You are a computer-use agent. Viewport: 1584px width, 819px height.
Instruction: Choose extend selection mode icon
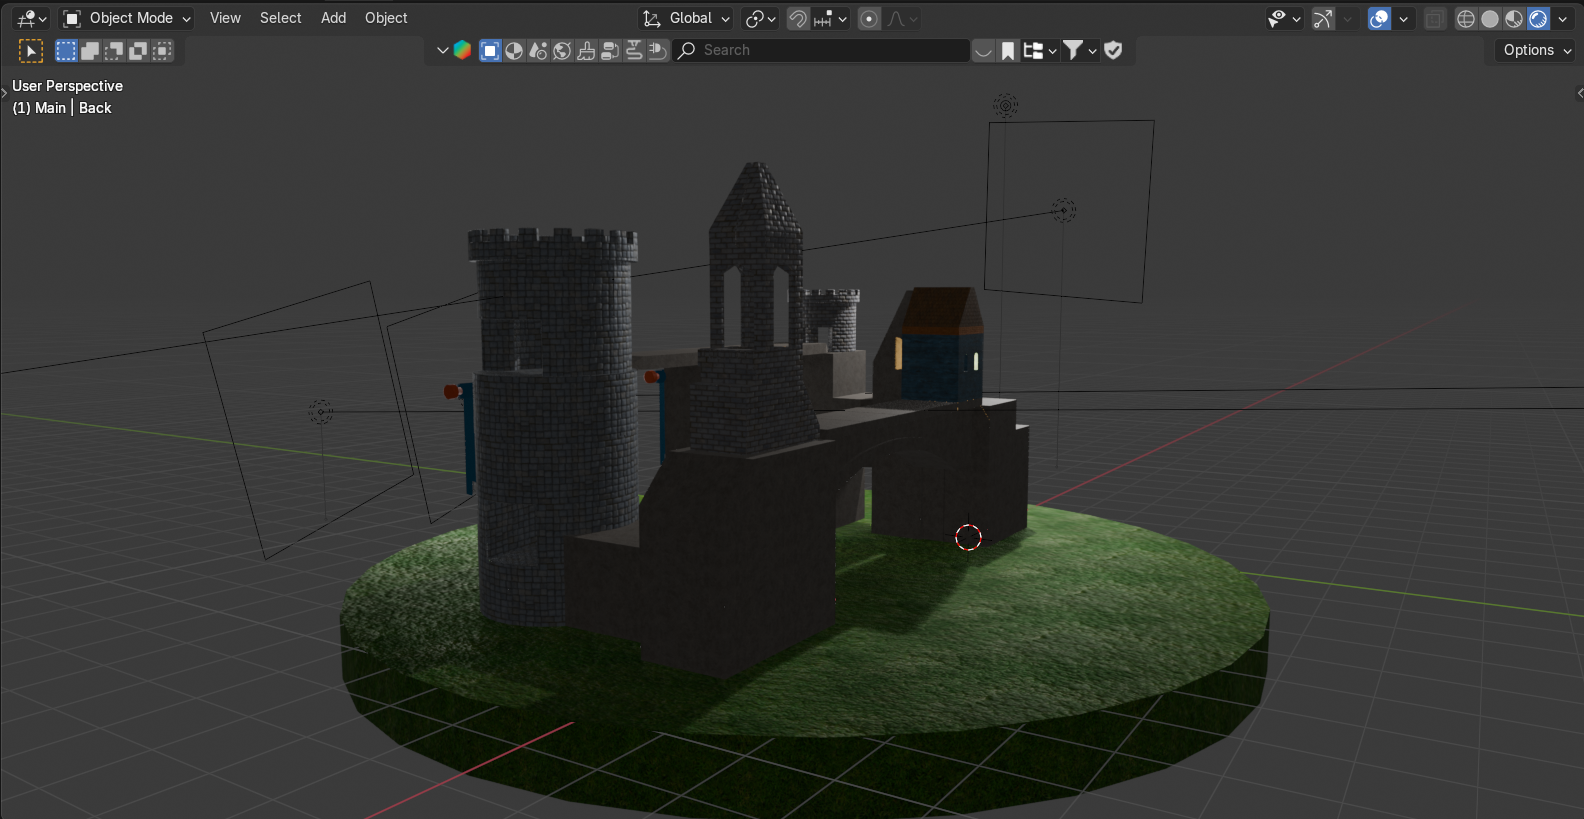coord(90,50)
